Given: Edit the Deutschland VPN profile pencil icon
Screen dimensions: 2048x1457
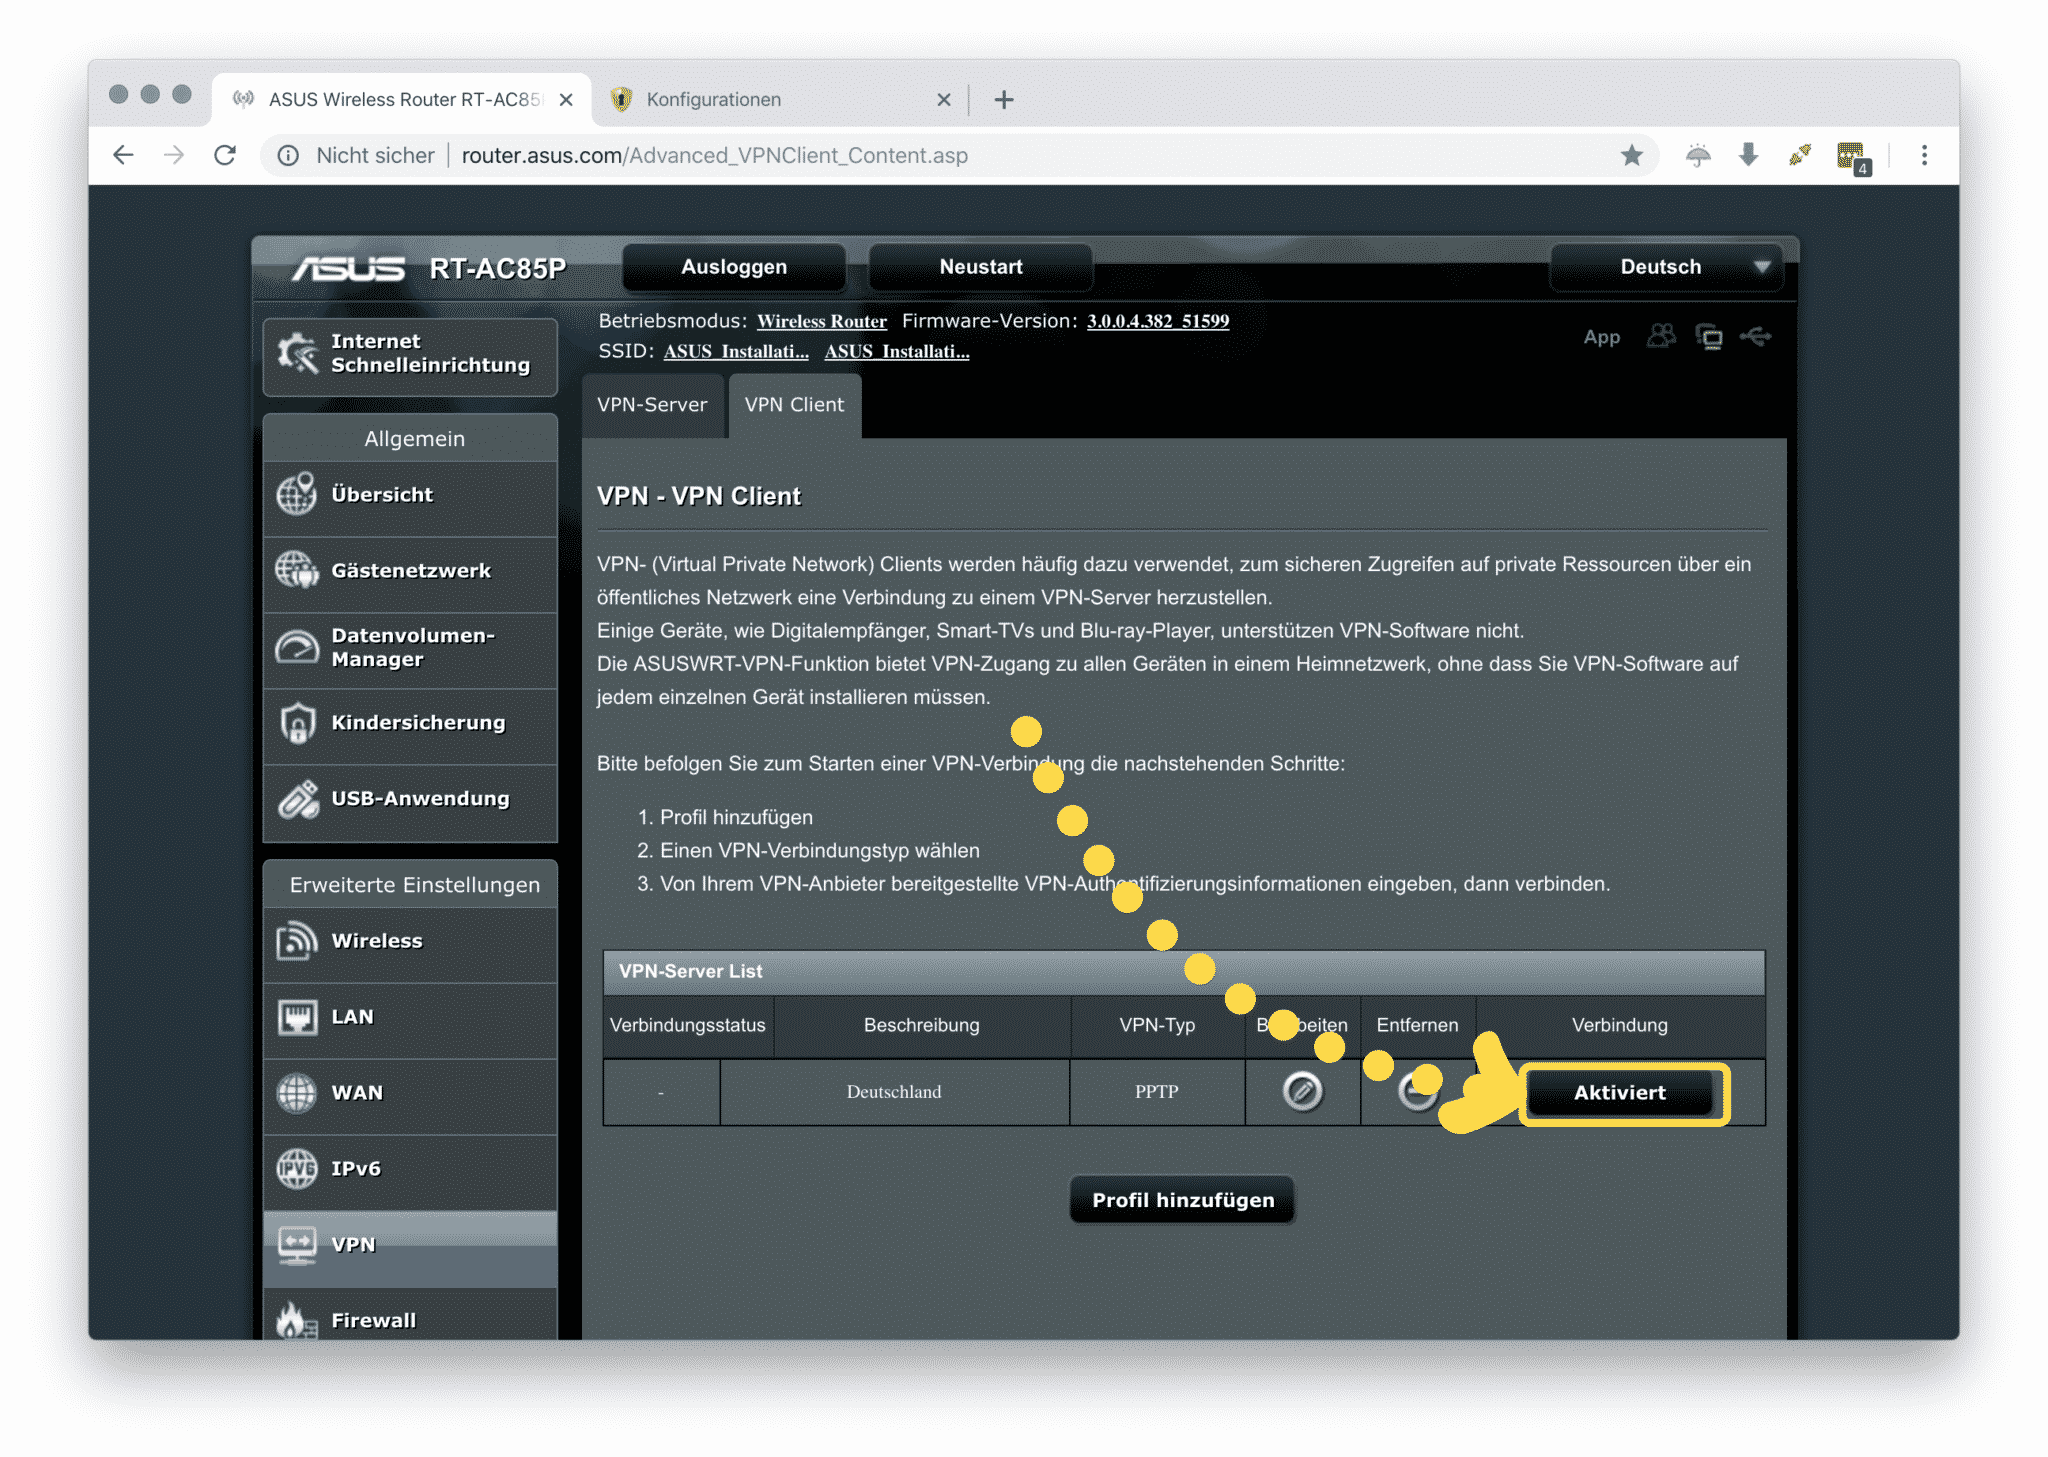Looking at the screenshot, I should click(x=1302, y=1091).
